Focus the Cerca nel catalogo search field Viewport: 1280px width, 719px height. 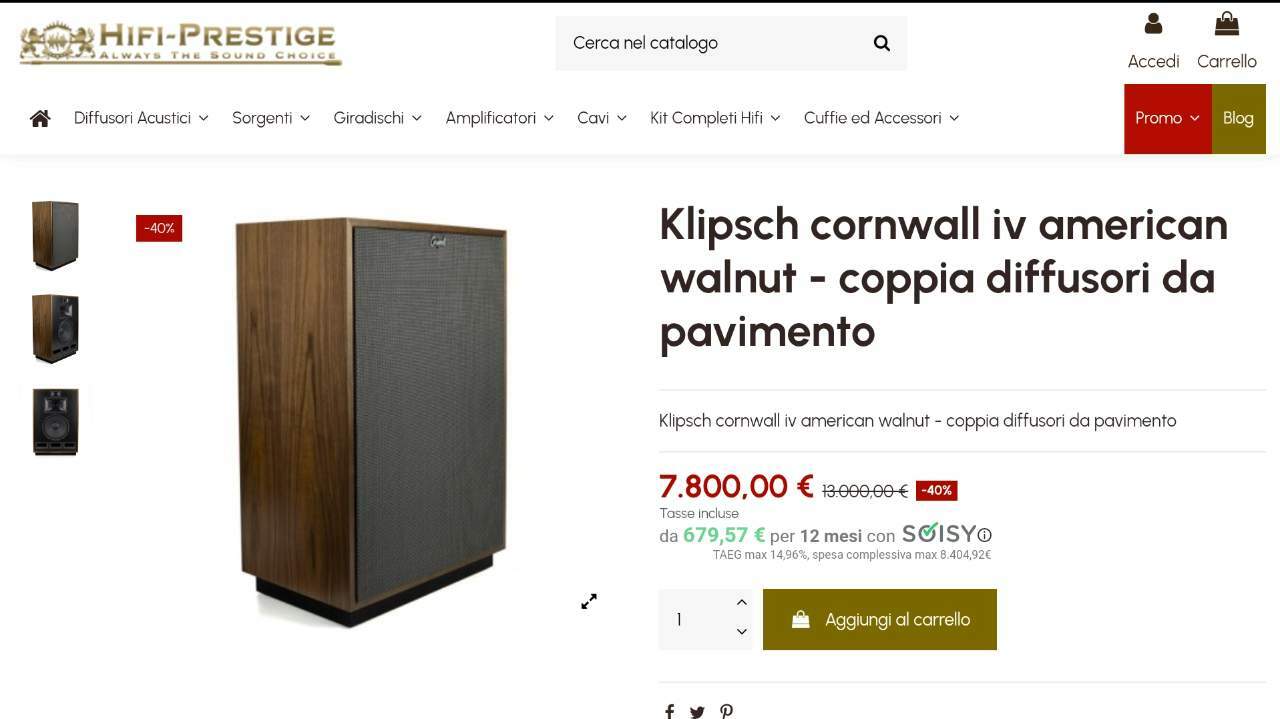point(712,43)
